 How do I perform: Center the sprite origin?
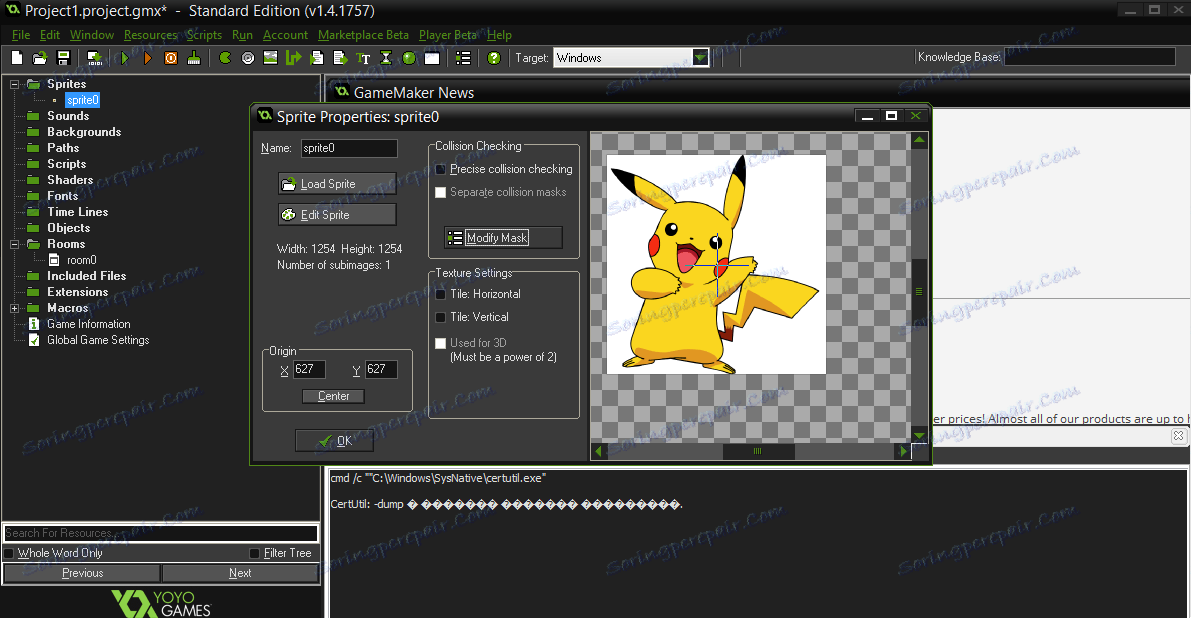[333, 396]
